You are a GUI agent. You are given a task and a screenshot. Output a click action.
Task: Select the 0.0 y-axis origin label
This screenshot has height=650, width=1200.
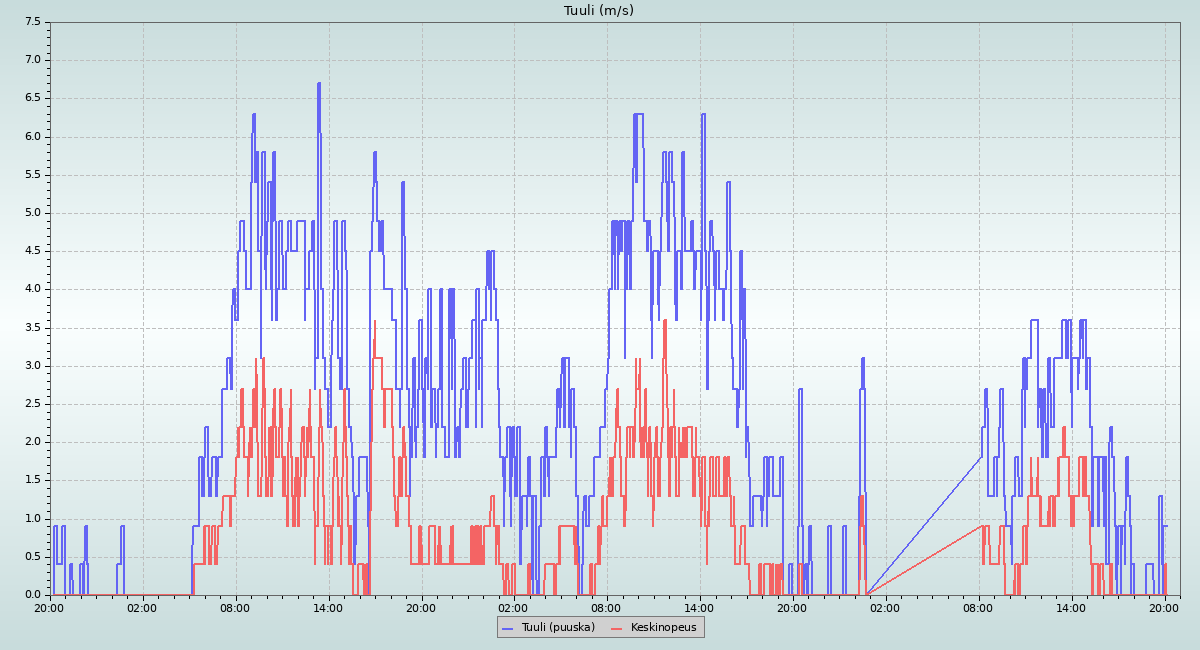click(x=34, y=595)
